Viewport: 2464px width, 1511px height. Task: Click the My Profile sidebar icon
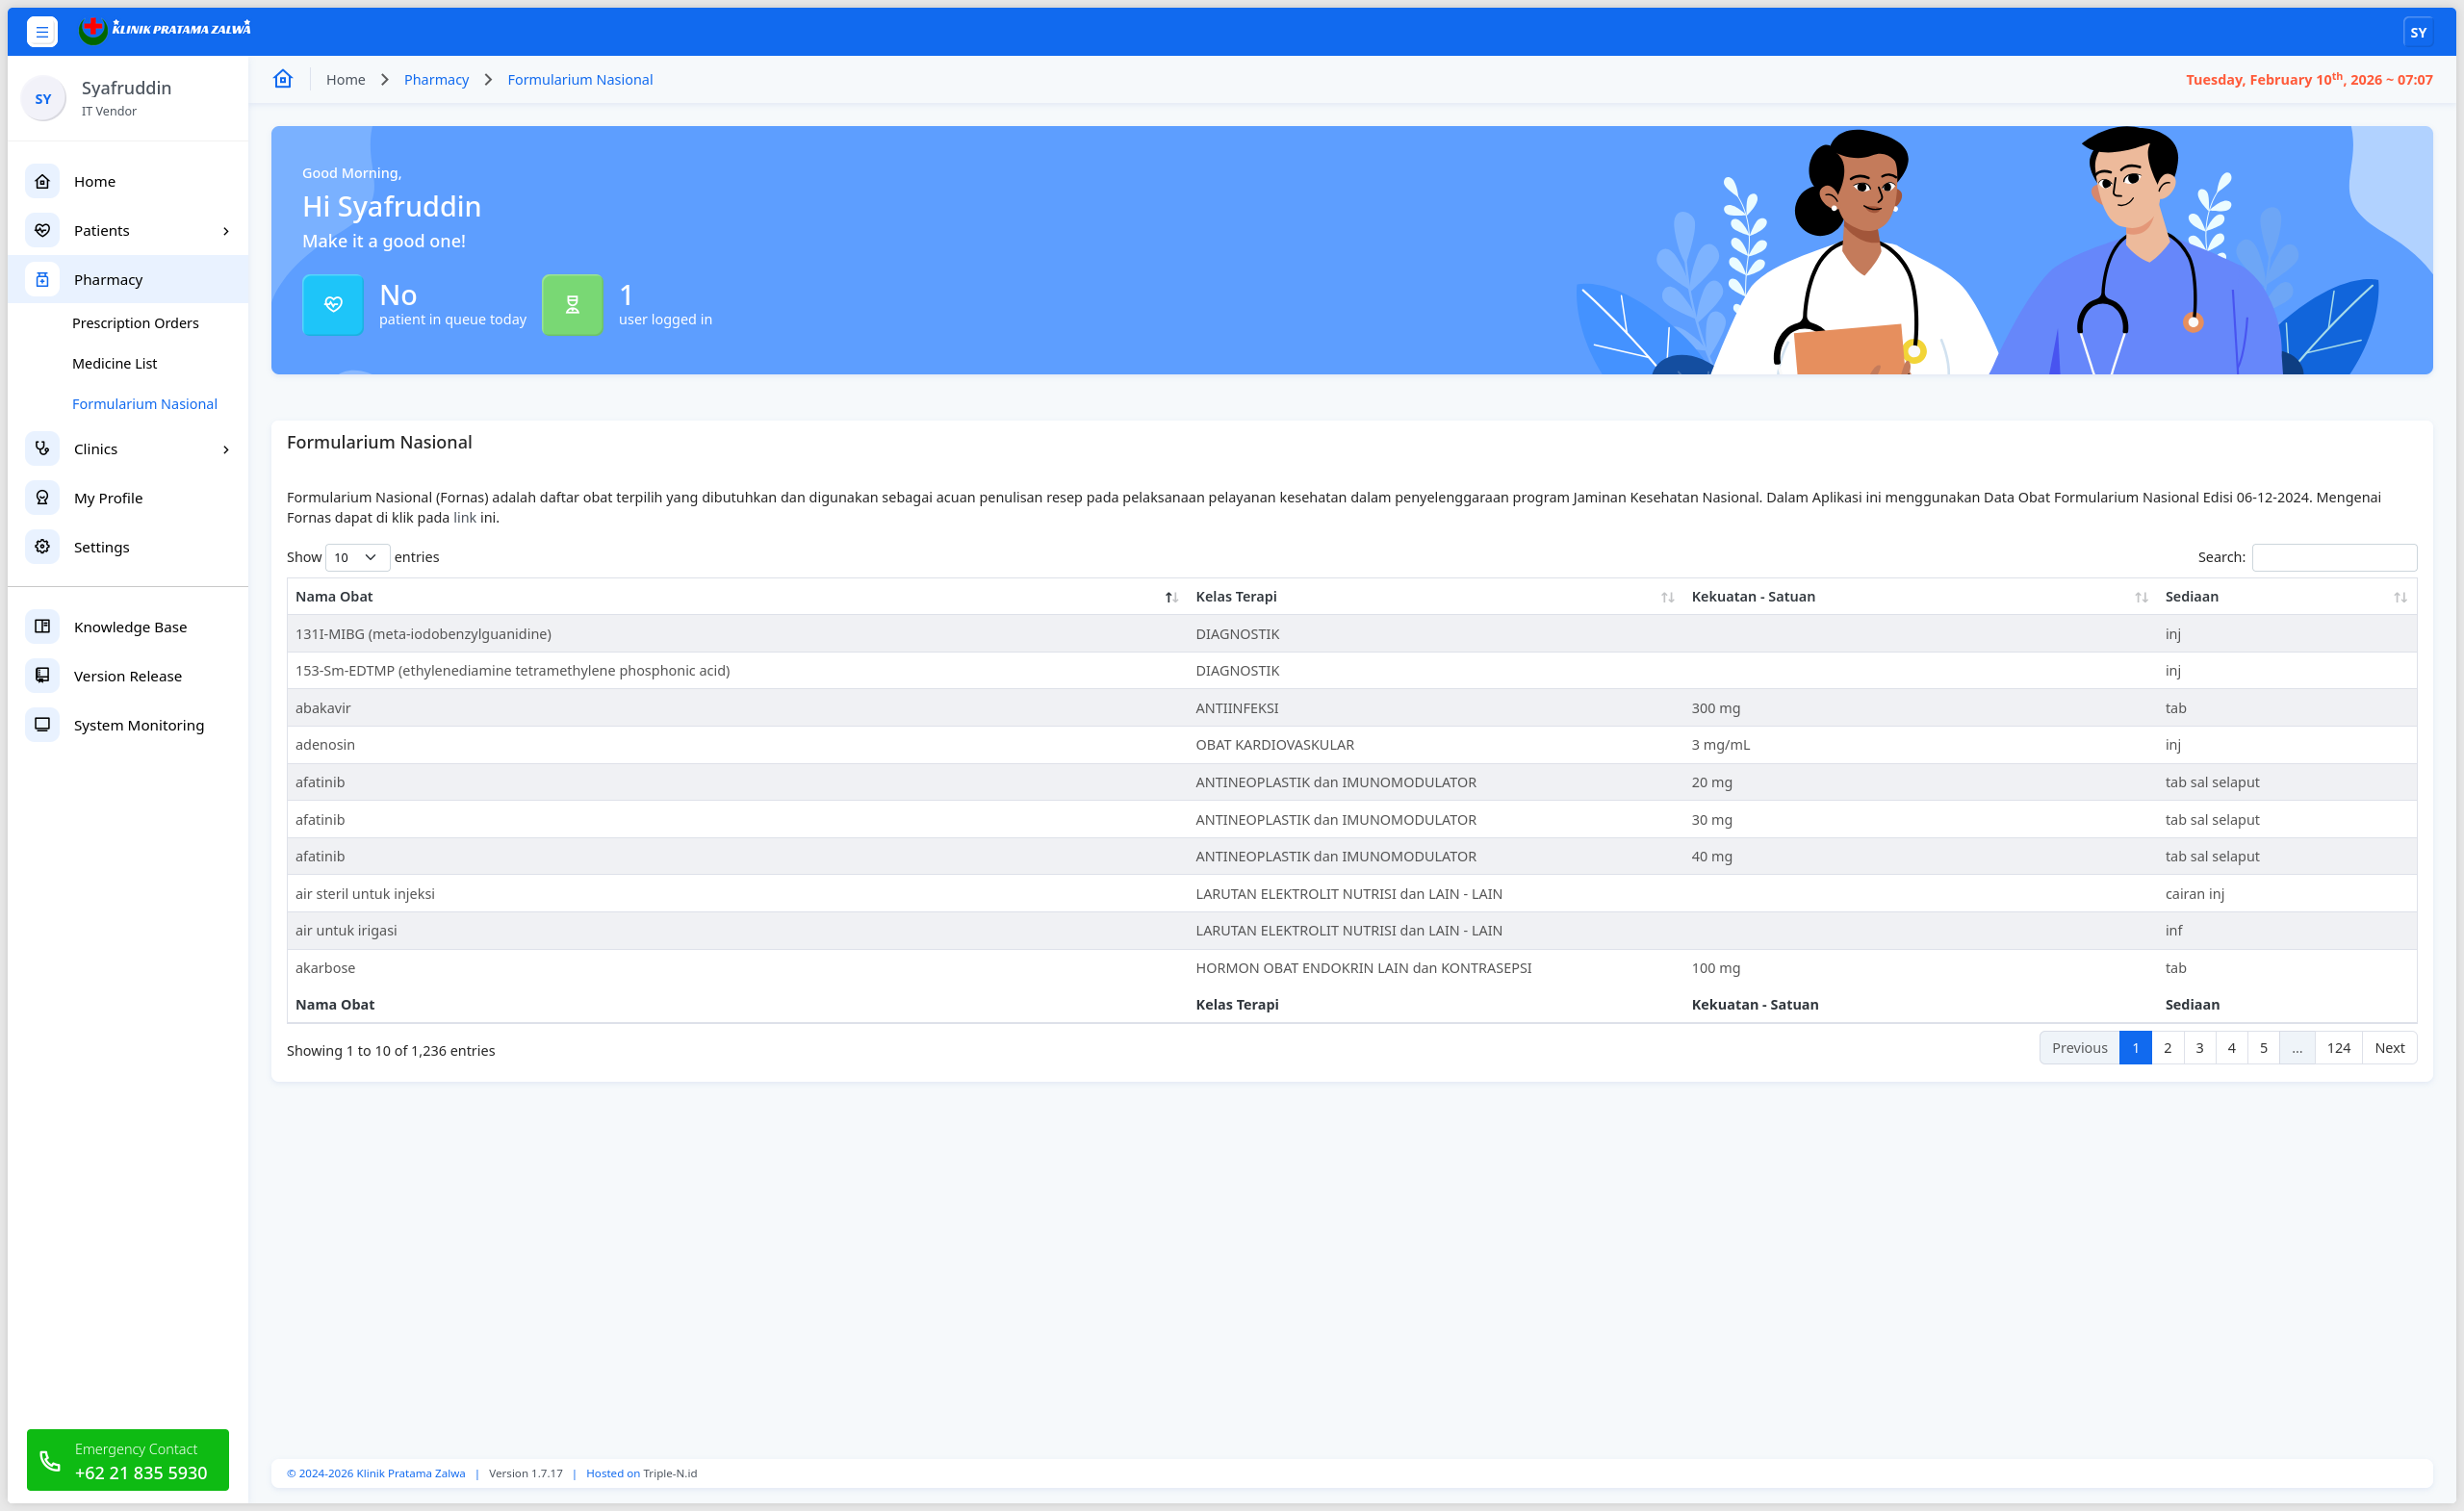pyautogui.click(x=42, y=497)
